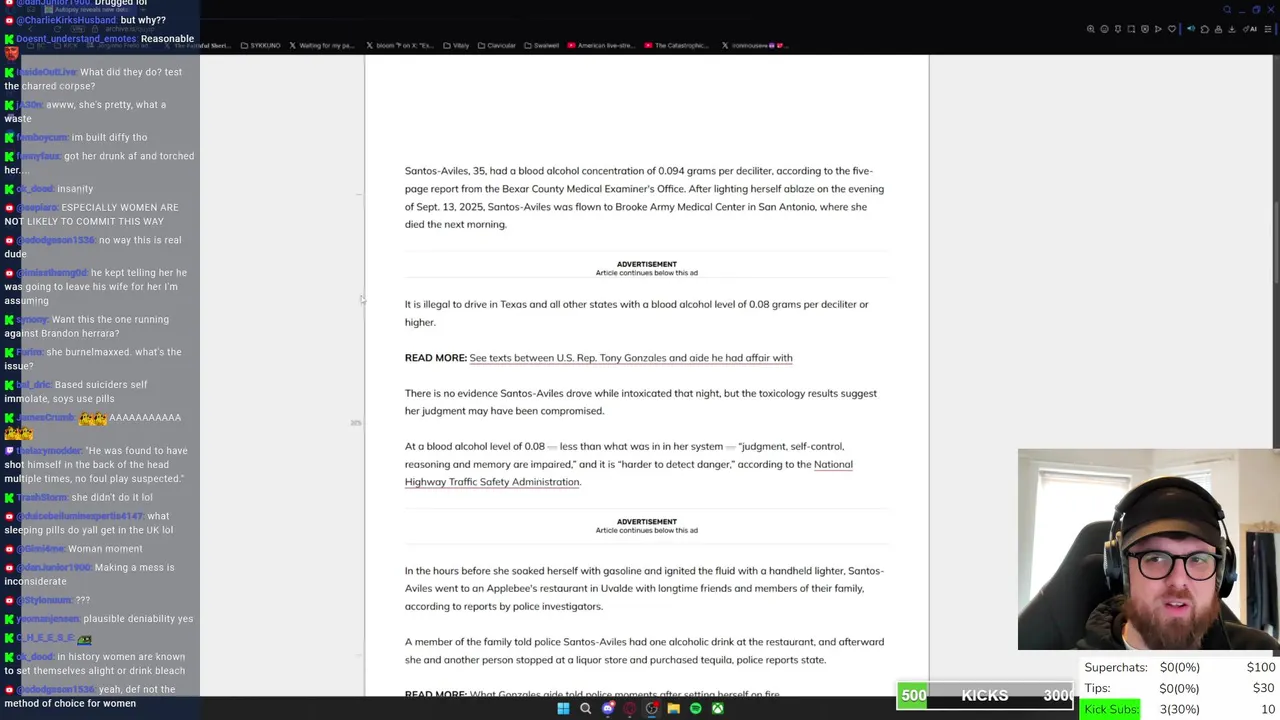
Task: Open the chat bubble toolbar icon
Action: (x=1205, y=29)
